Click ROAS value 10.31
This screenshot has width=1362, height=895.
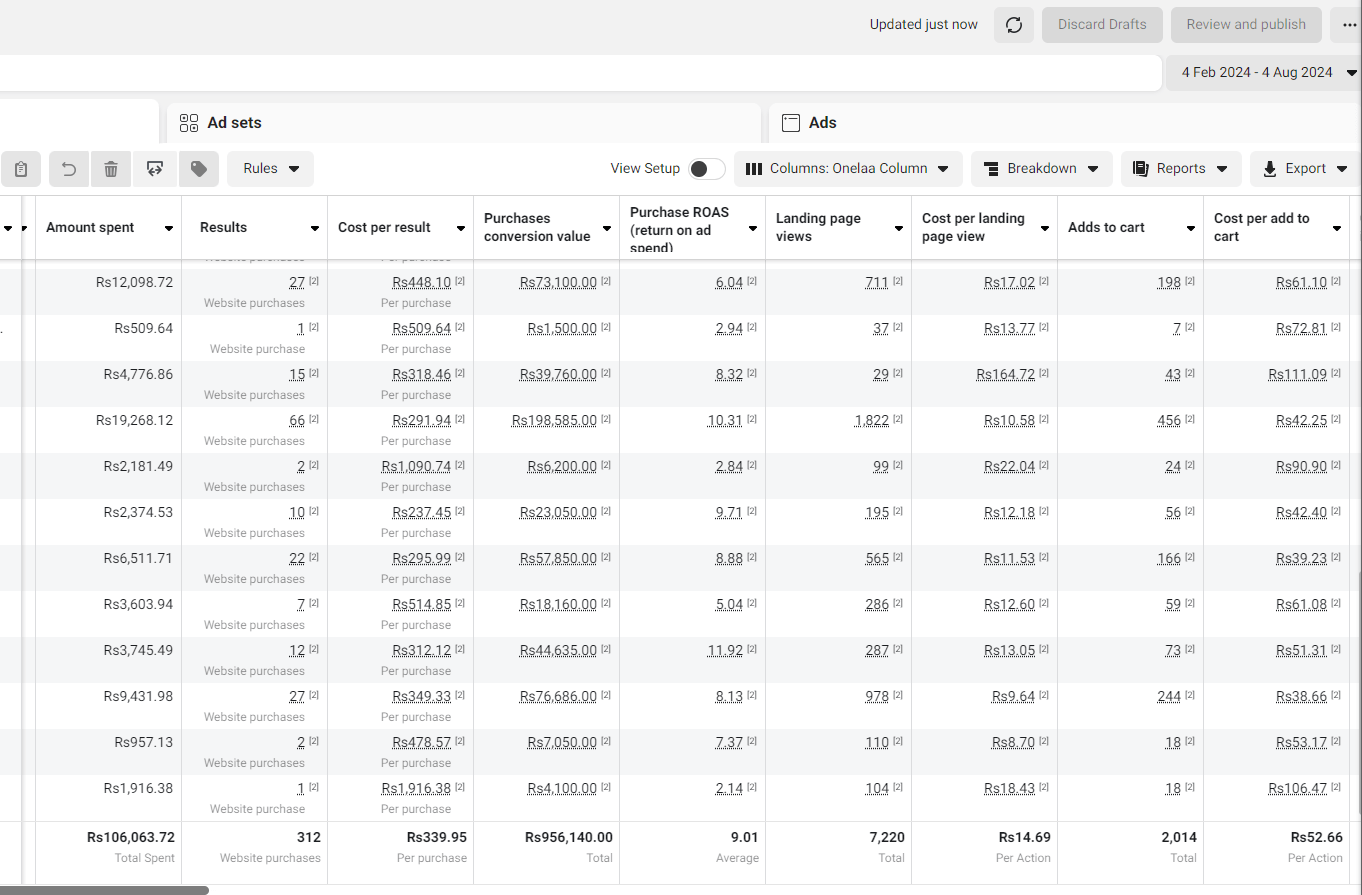pos(725,421)
